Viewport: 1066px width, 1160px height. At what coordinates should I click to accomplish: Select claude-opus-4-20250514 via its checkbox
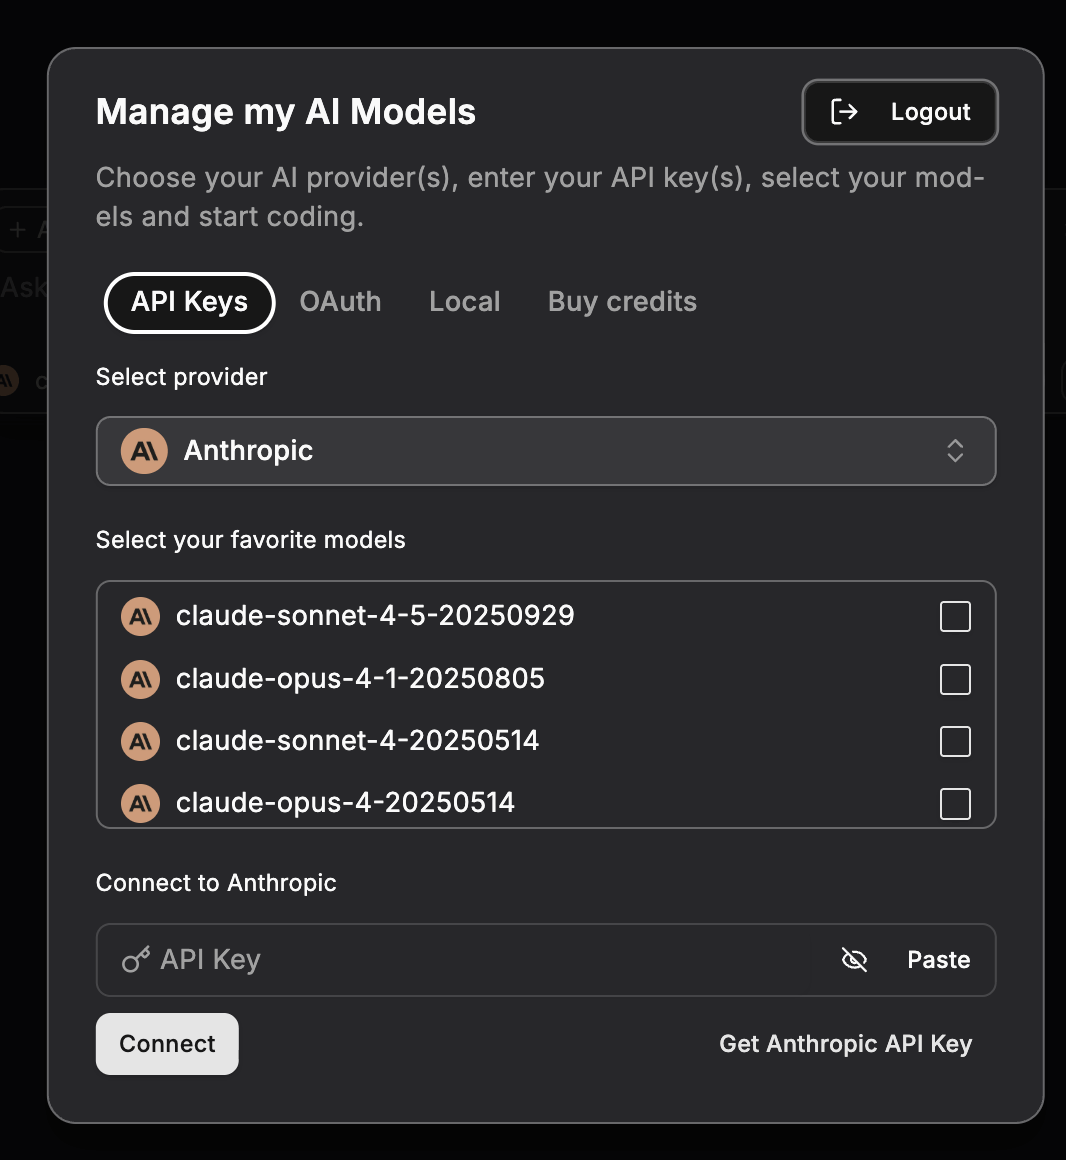pos(955,803)
